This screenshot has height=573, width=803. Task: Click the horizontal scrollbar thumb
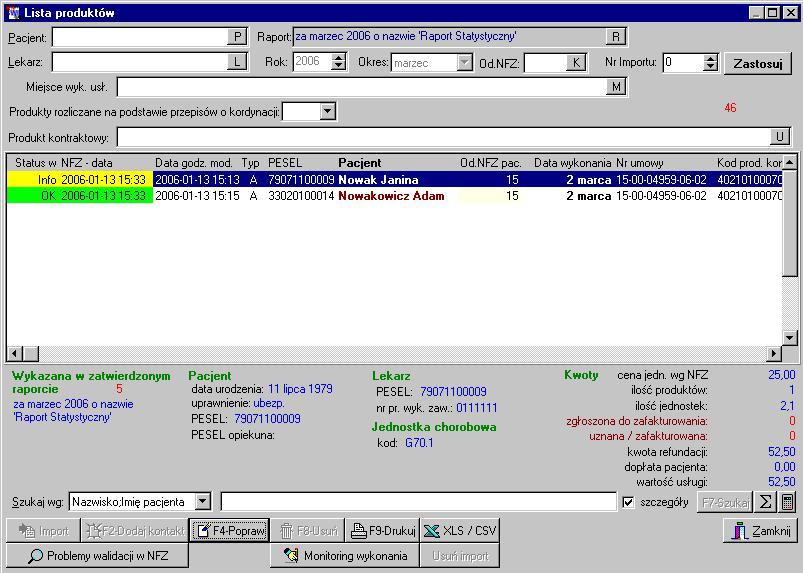31,353
